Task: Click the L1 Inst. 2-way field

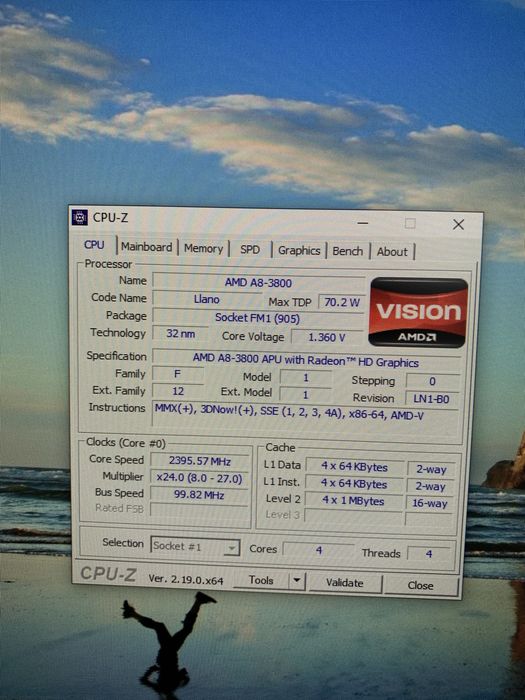Action: click(430, 486)
